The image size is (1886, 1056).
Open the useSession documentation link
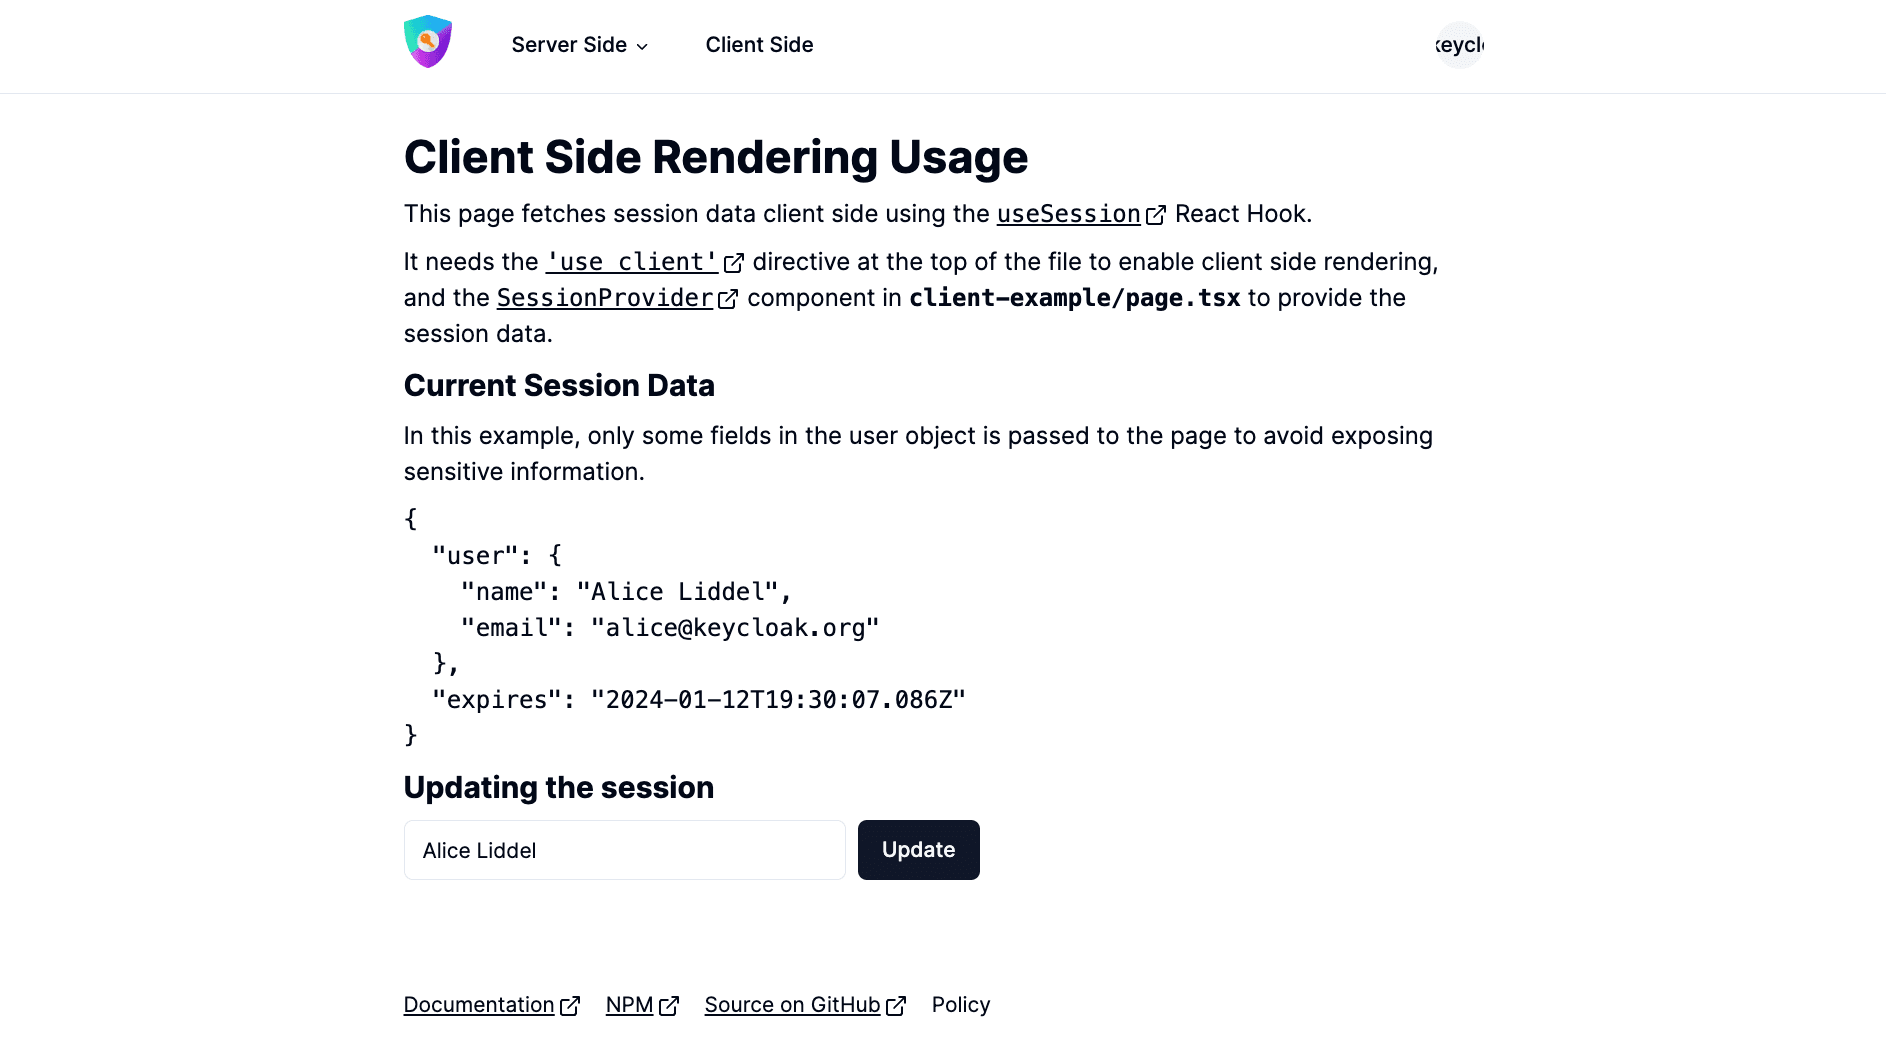[x=1068, y=214]
